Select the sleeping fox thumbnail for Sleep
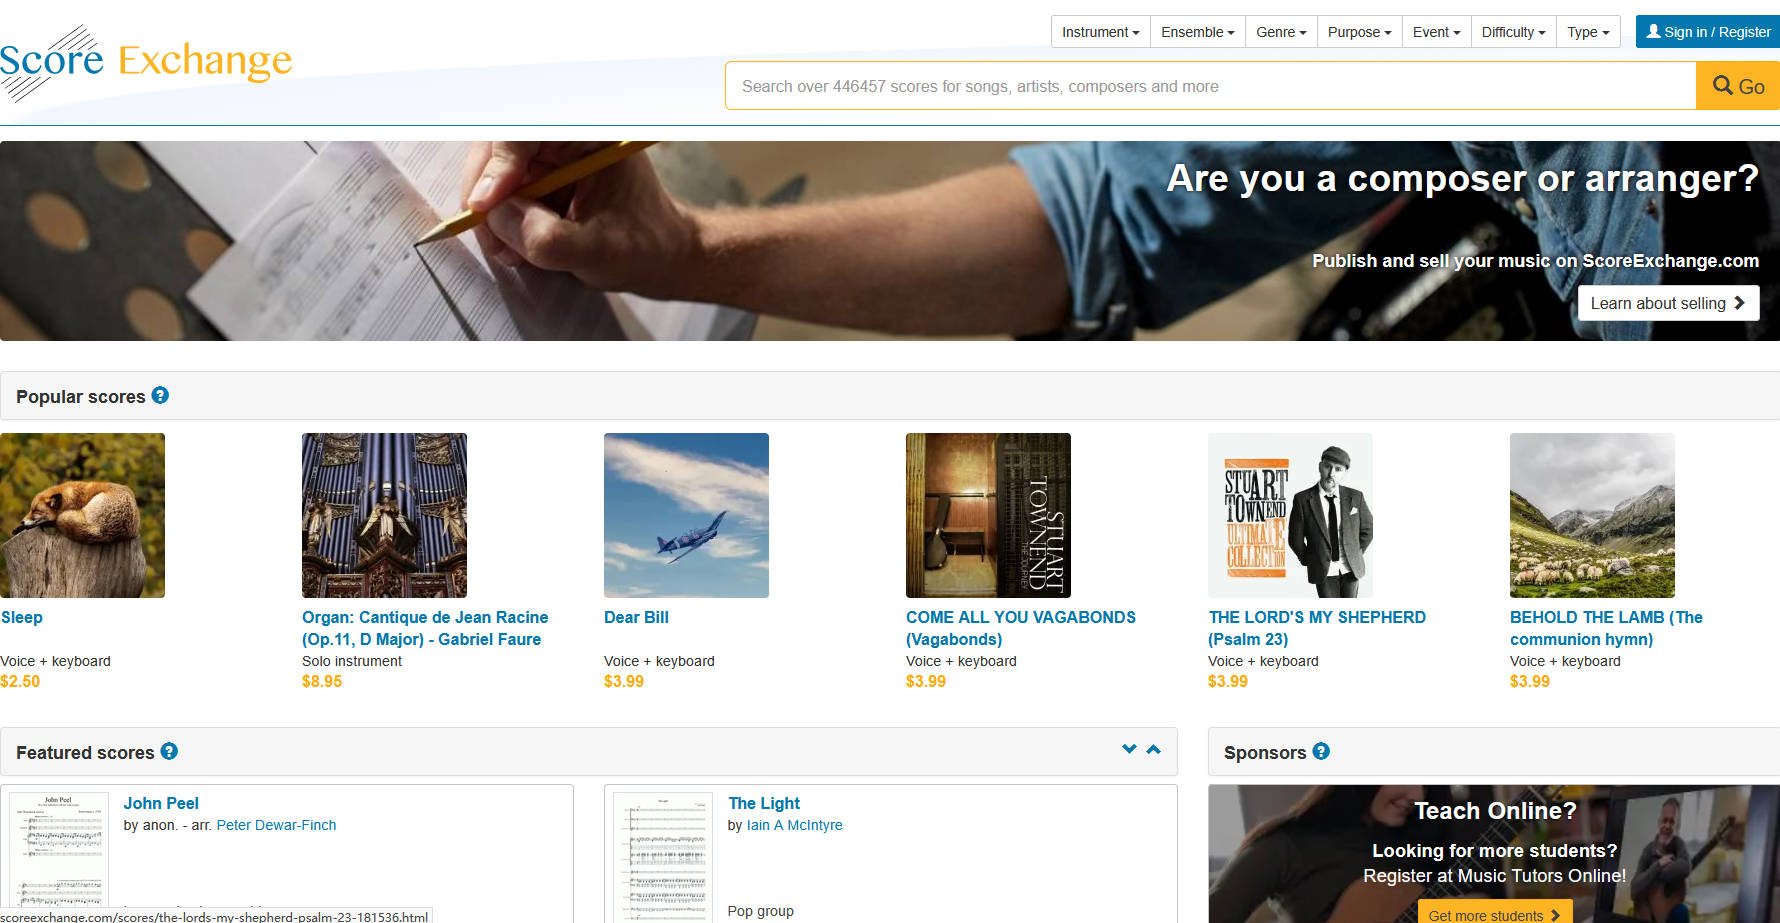 82,515
